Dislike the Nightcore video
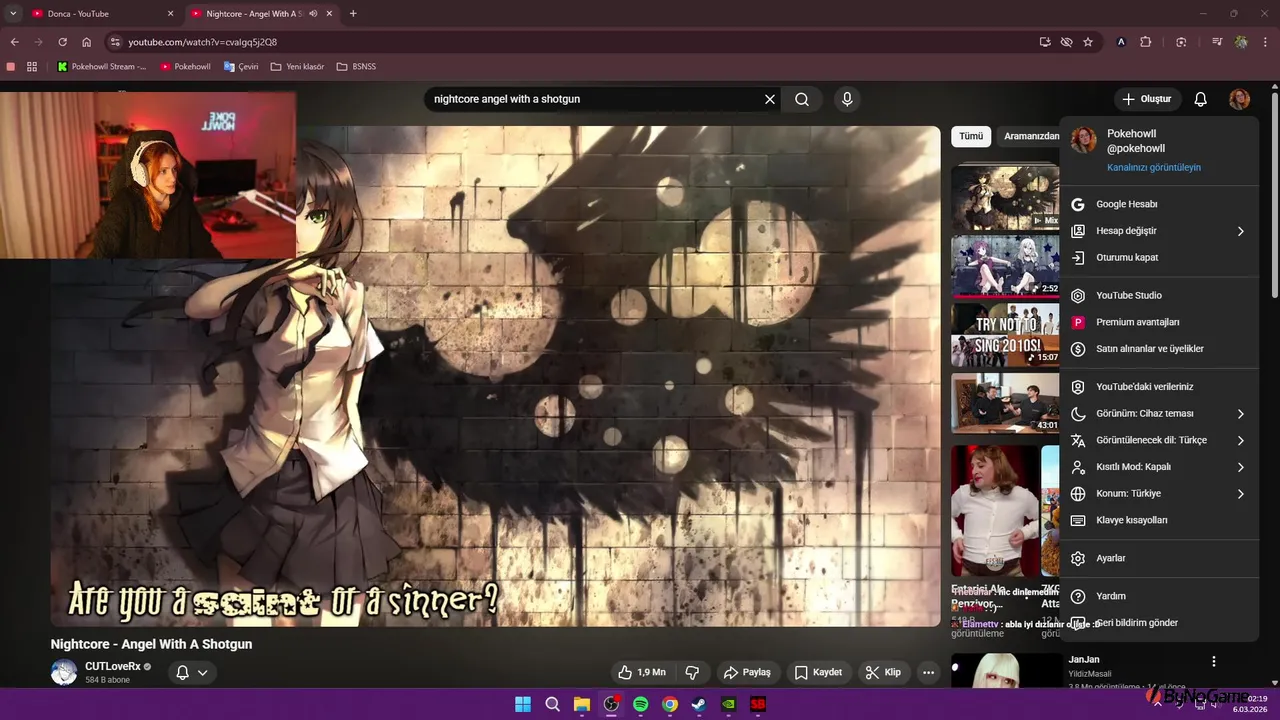 pyautogui.click(x=691, y=672)
